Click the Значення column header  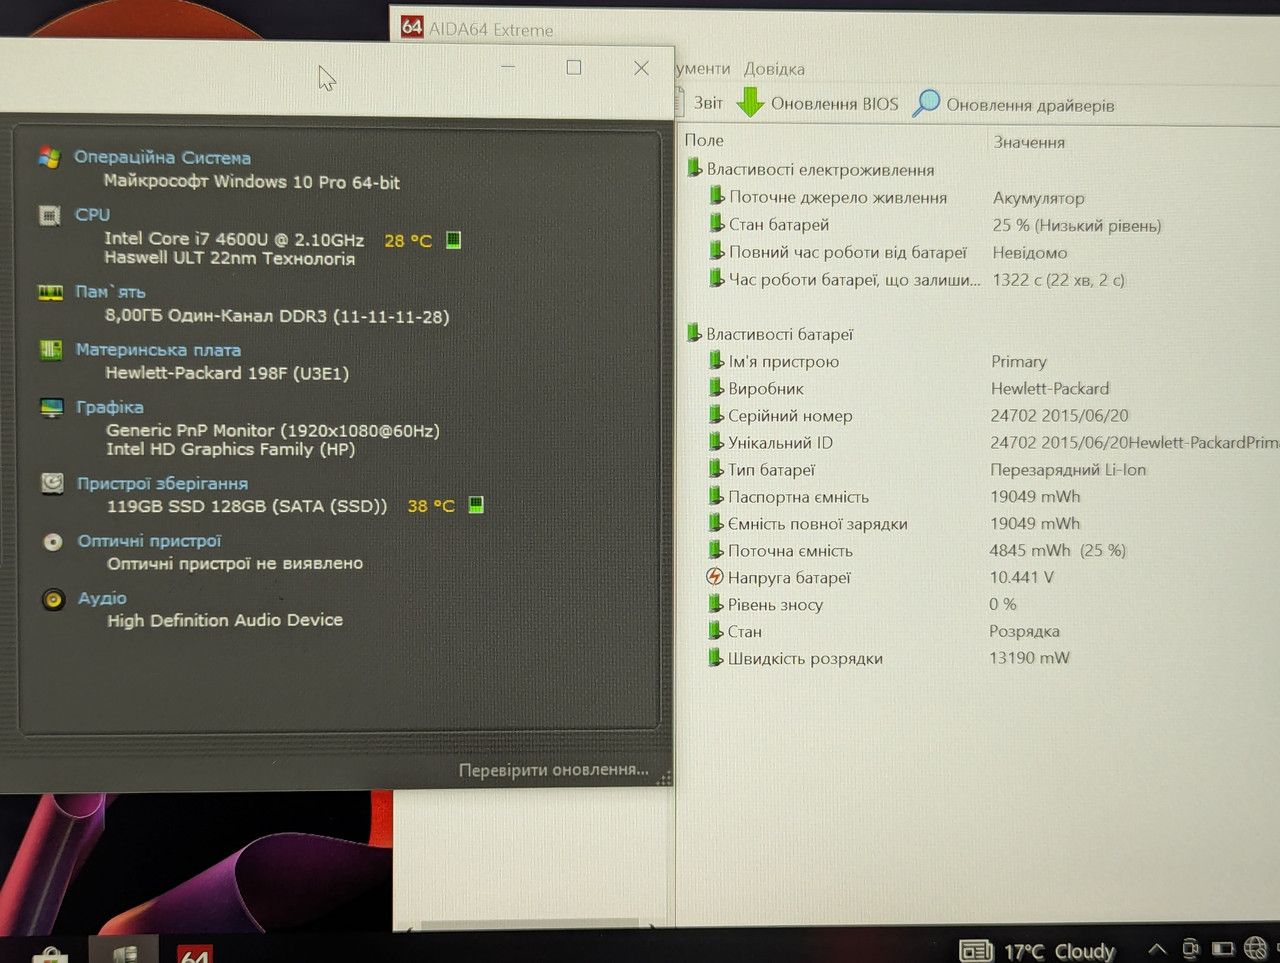pos(1029,142)
